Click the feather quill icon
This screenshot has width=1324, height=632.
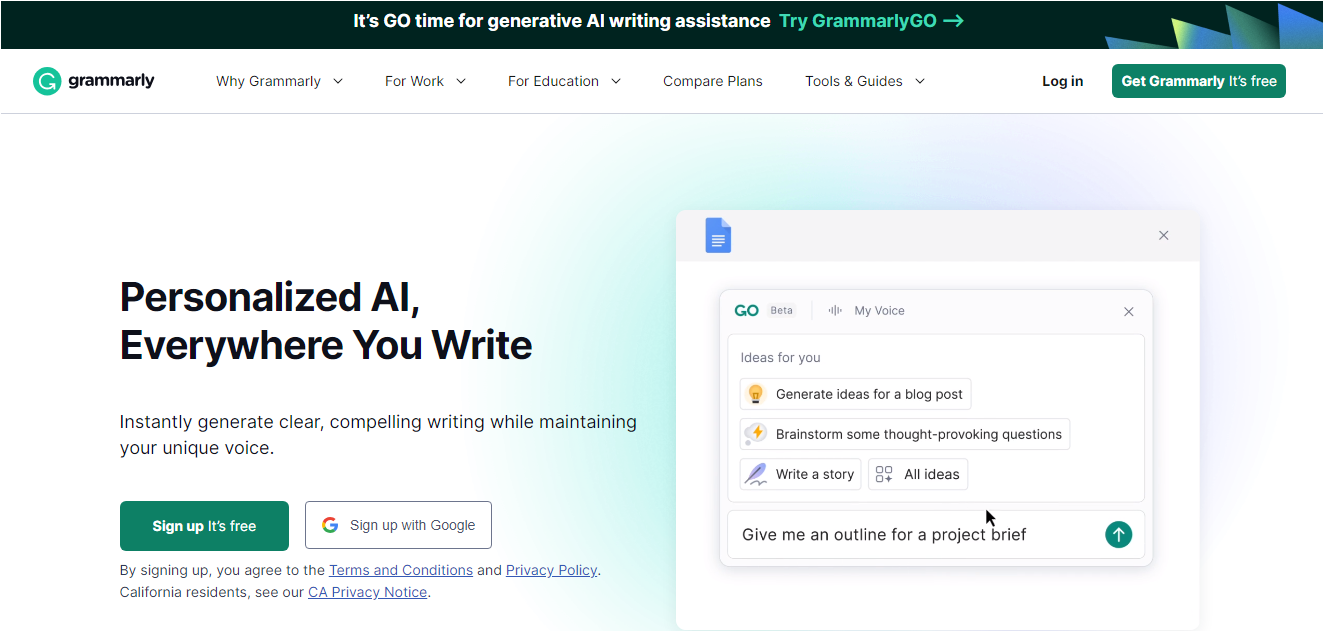coord(756,474)
